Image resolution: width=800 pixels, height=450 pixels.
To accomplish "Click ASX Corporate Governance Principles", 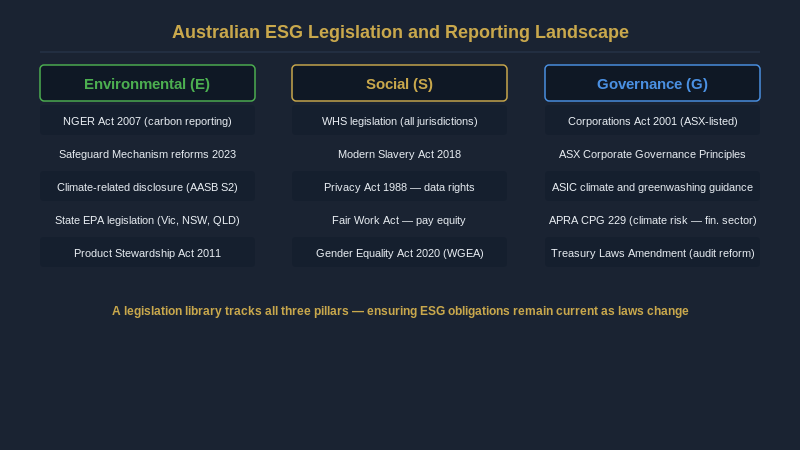I will click(x=652, y=154).
